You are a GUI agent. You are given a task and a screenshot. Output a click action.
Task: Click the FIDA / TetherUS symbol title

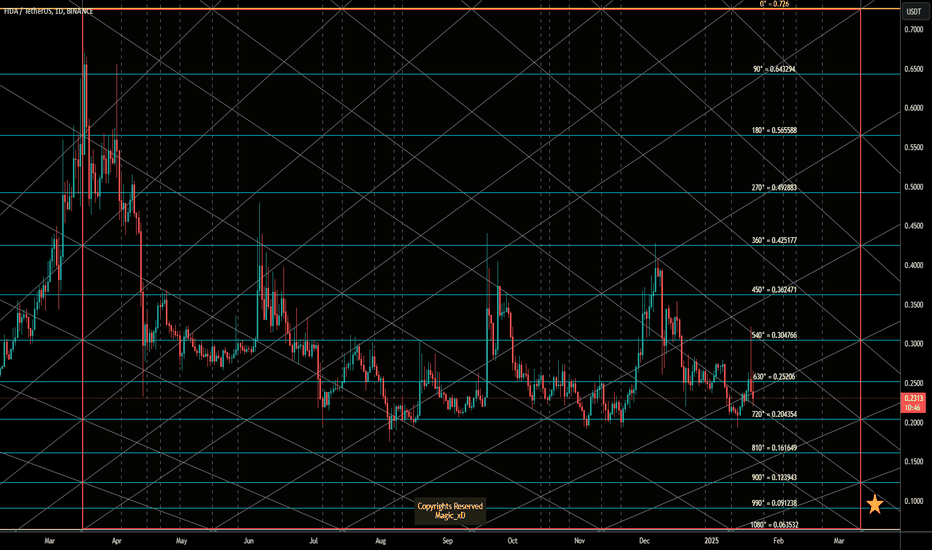pos(49,11)
